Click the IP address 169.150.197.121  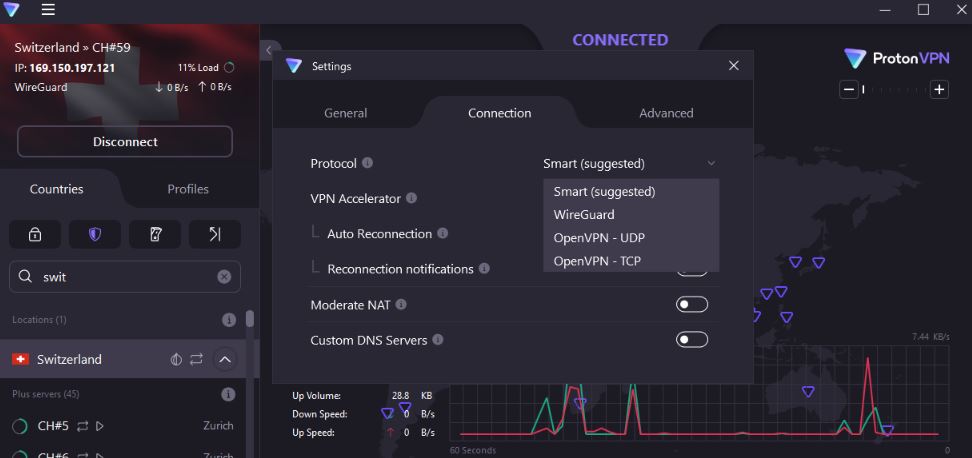[72, 68]
